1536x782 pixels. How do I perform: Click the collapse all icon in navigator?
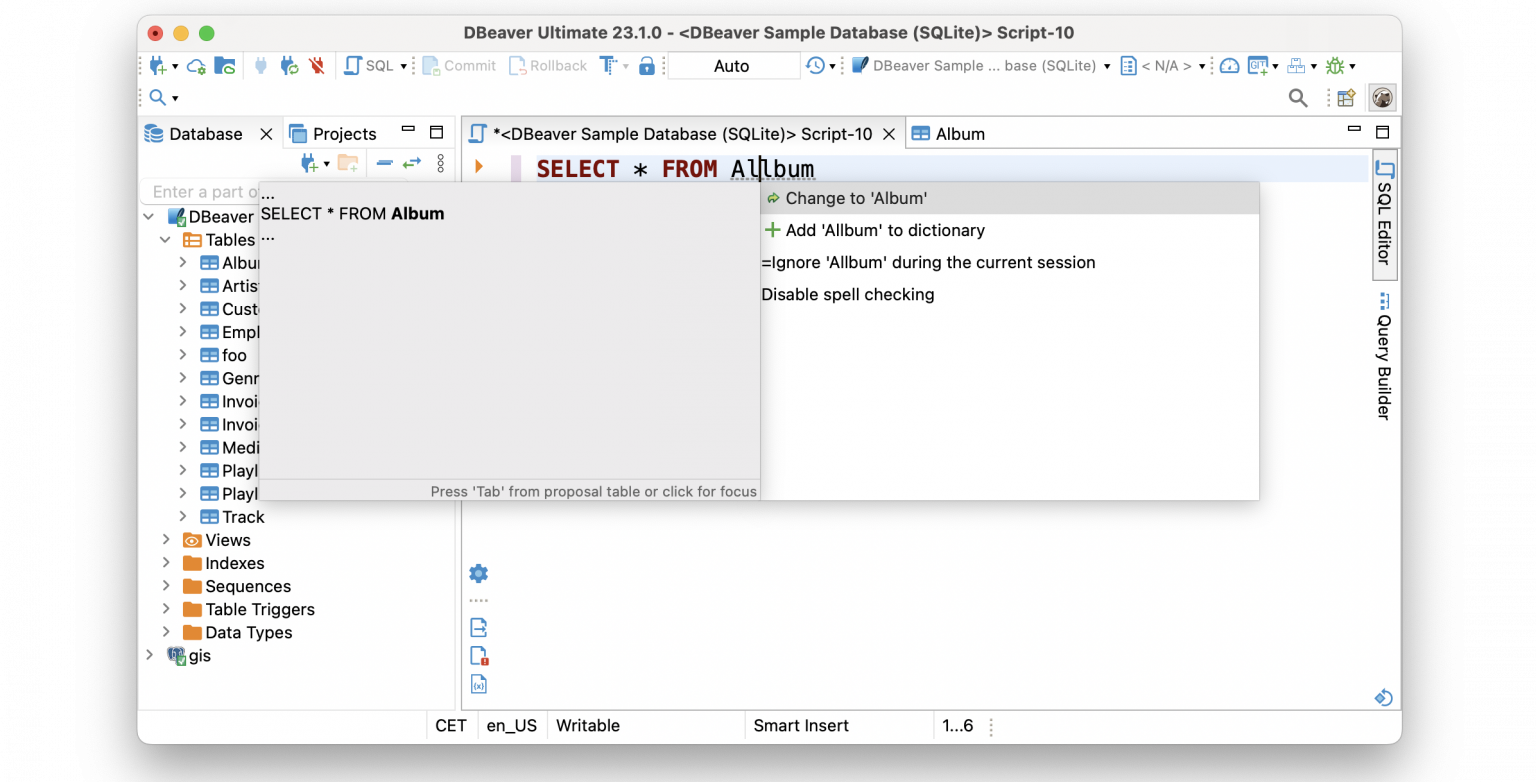point(384,163)
